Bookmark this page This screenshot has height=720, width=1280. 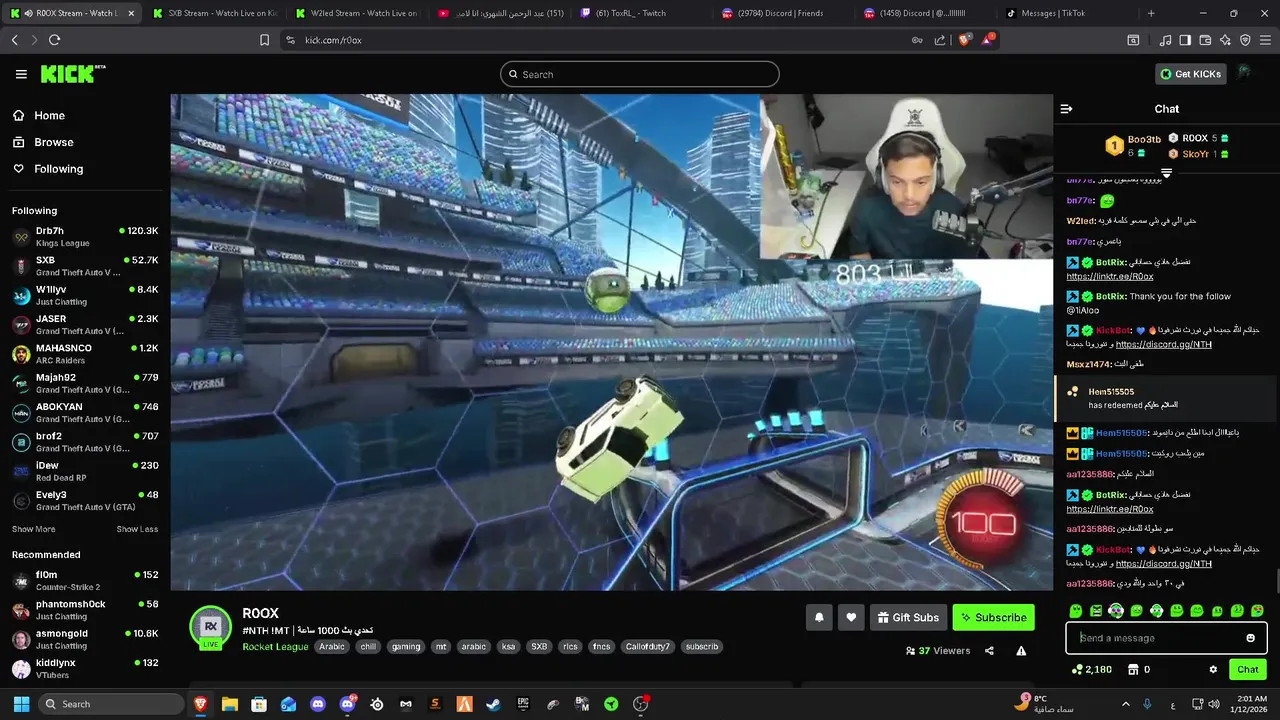(x=264, y=40)
